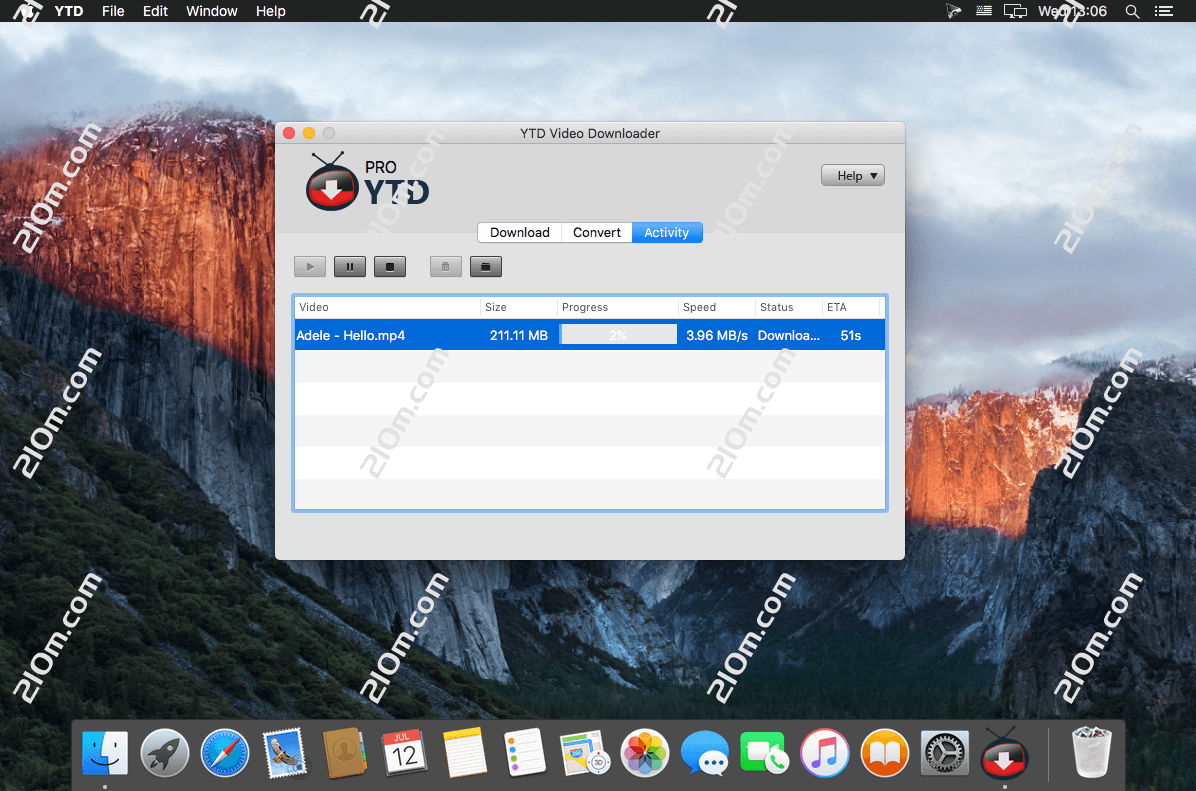Click the Speed column header
Image resolution: width=1196 pixels, height=791 pixels.
(716, 307)
